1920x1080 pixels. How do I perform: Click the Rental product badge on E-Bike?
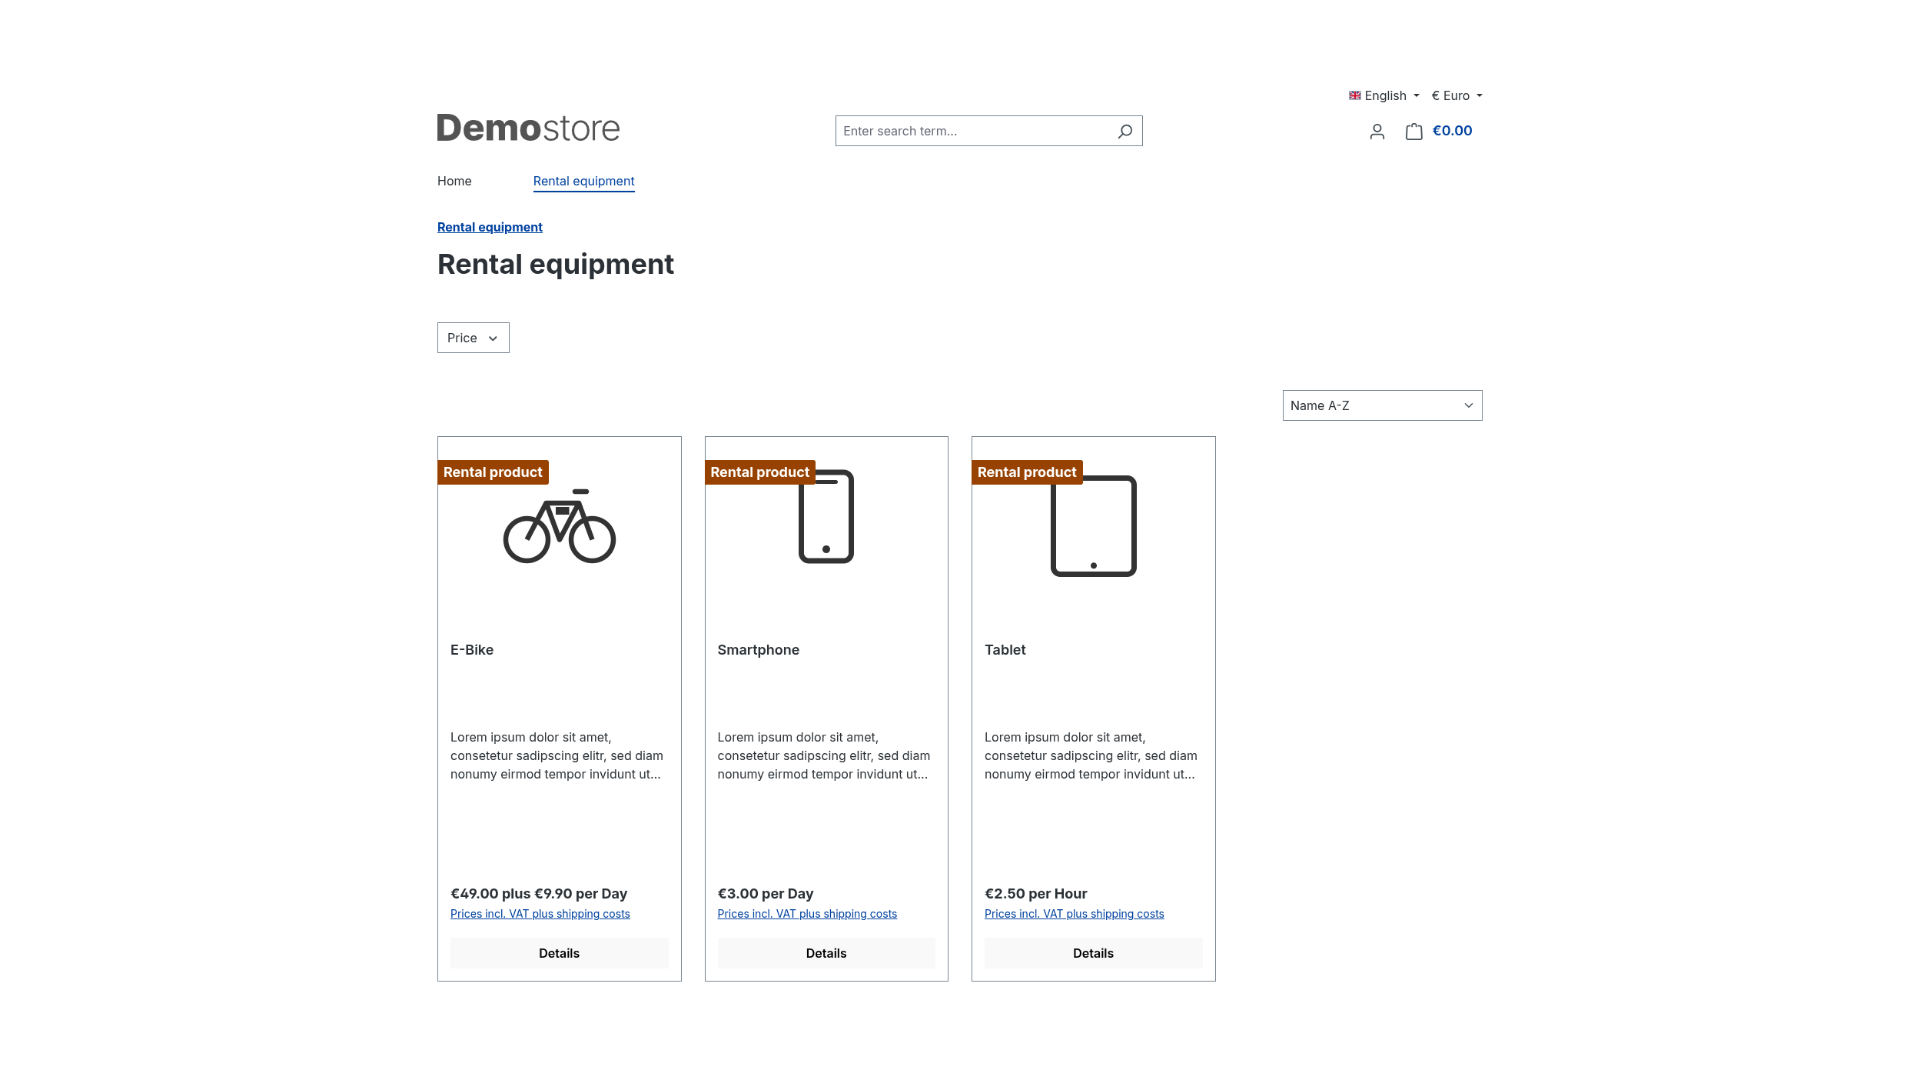493,472
